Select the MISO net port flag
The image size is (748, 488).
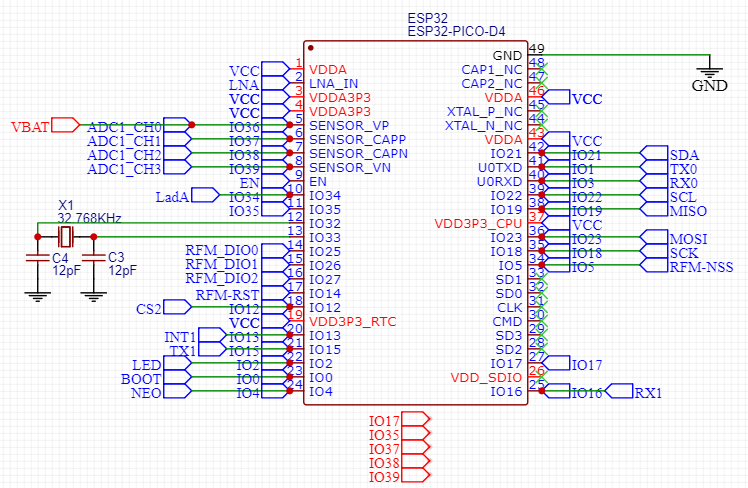pyautogui.click(x=654, y=209)
